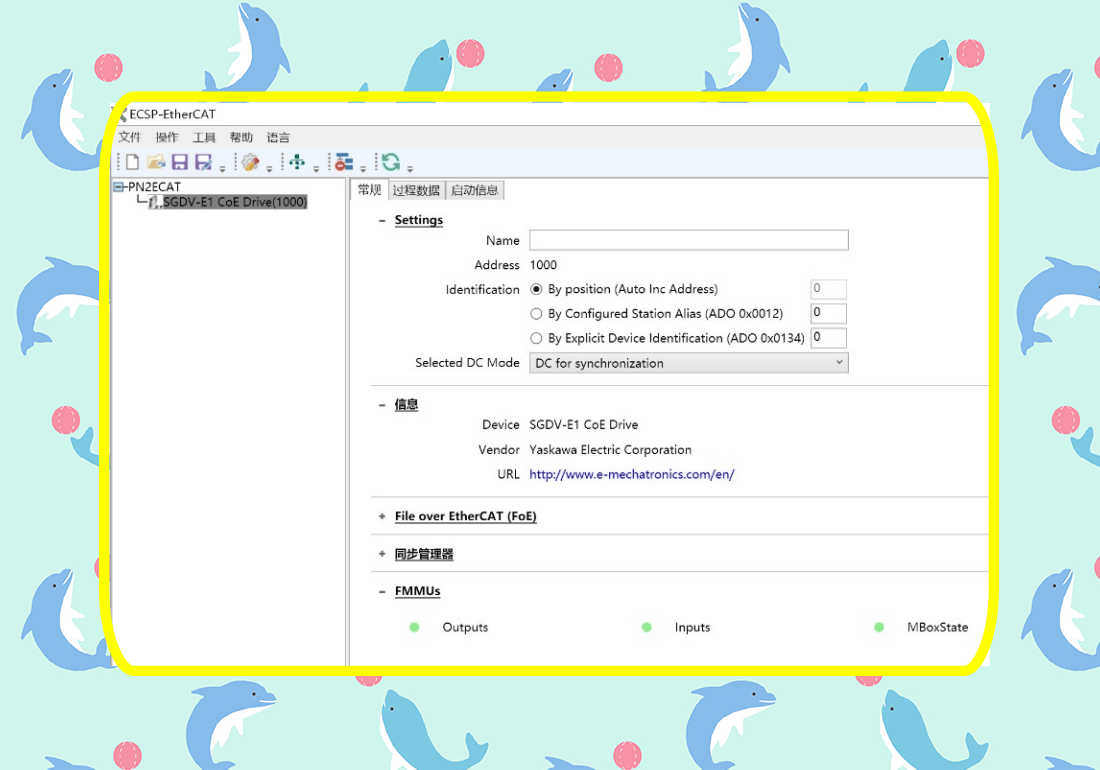
Task: Click the File over EtherCAT (FoE) heading
Action: (x=466, y=516)
